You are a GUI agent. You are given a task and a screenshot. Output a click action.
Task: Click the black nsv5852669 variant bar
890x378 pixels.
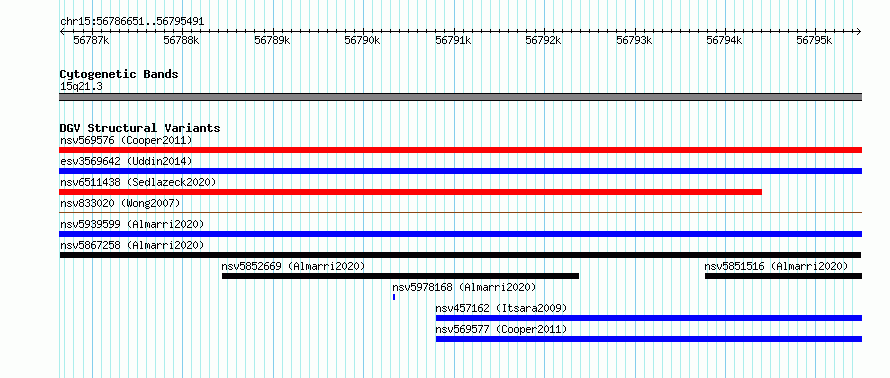tap(400, 276)
